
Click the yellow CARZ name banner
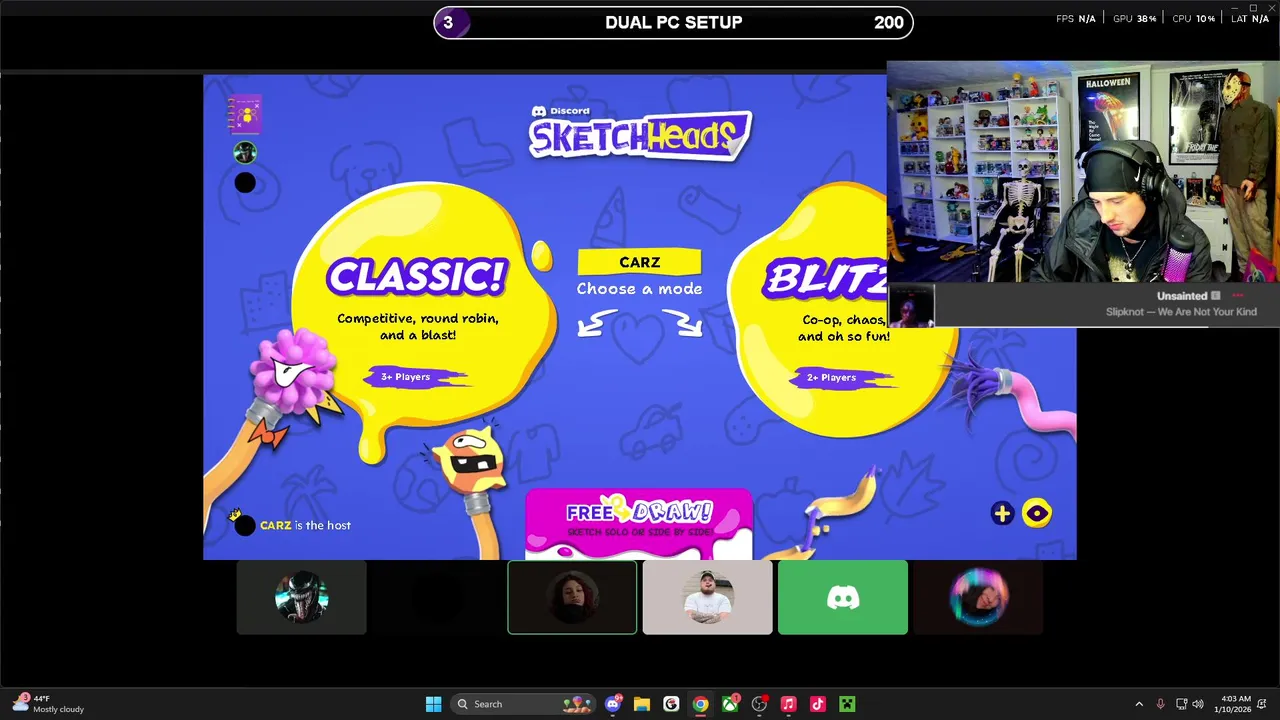pyautogui.click(x=639, y=262)
